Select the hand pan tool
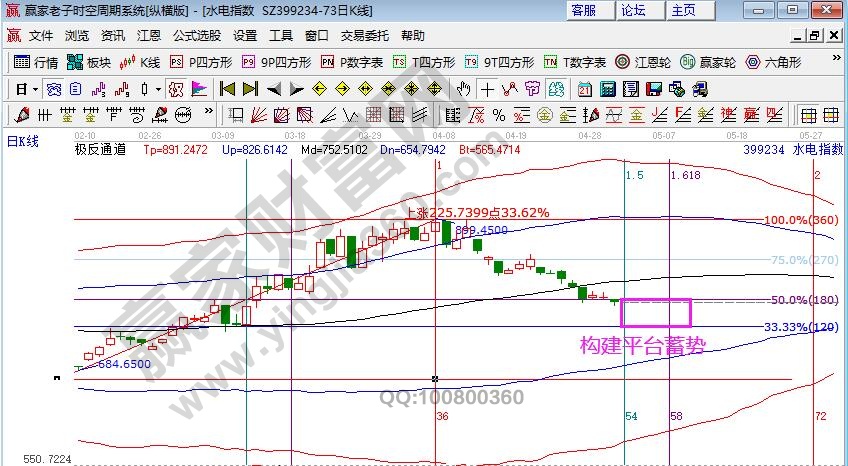Image resolution: width=848 pixels, height=466 pixels. [x=463, y=88]
